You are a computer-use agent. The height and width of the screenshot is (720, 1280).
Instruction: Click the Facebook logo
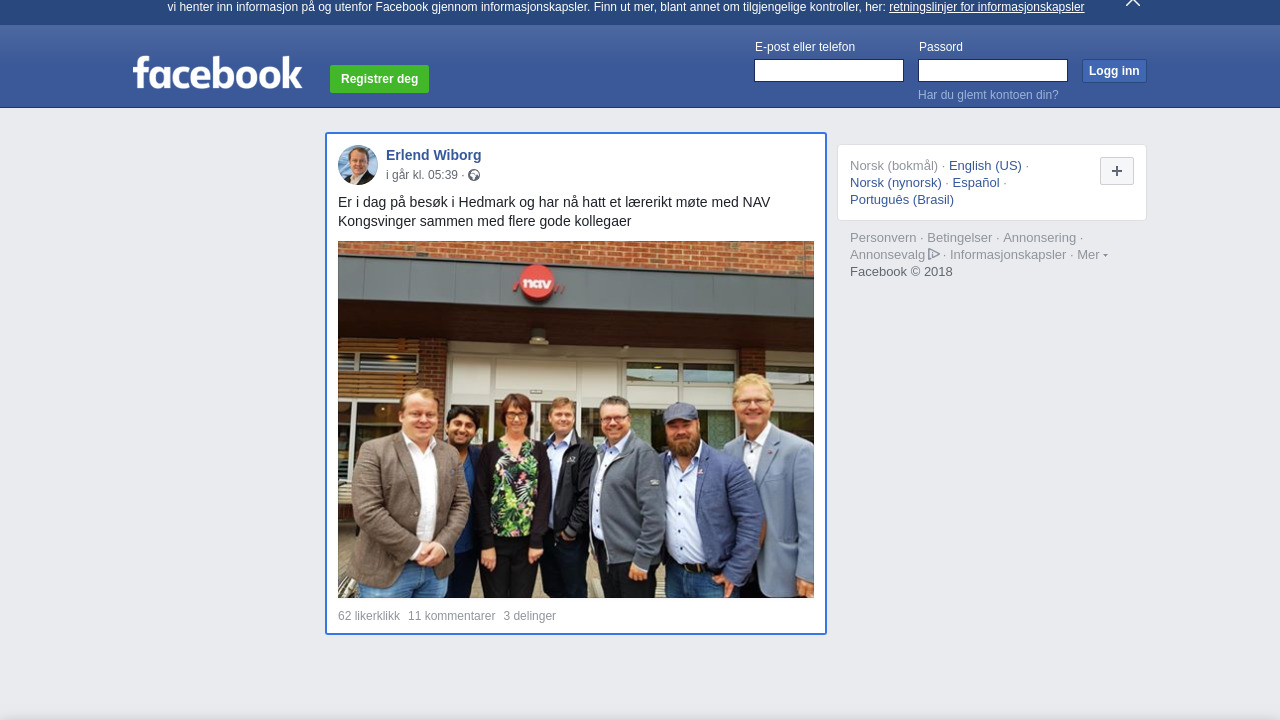pyautogui.click(x=217, y=73)
